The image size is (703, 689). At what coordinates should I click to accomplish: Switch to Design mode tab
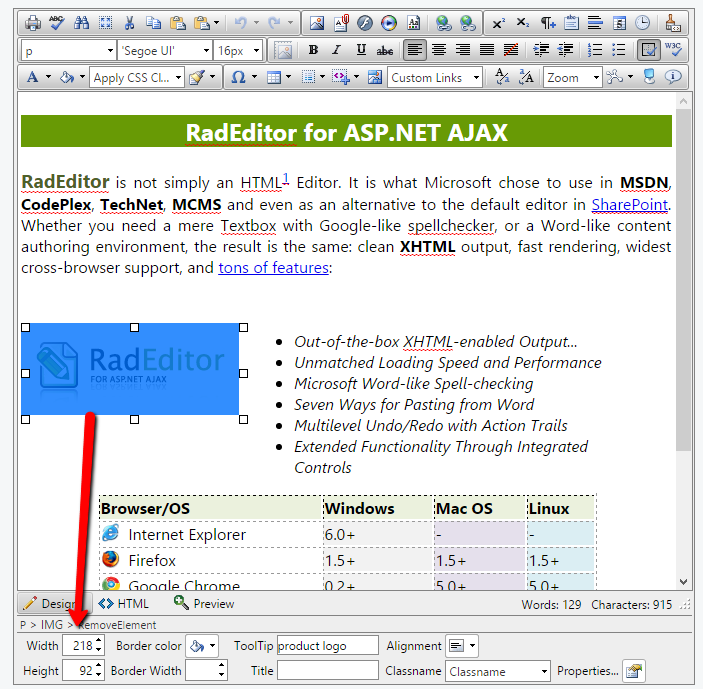55,603
